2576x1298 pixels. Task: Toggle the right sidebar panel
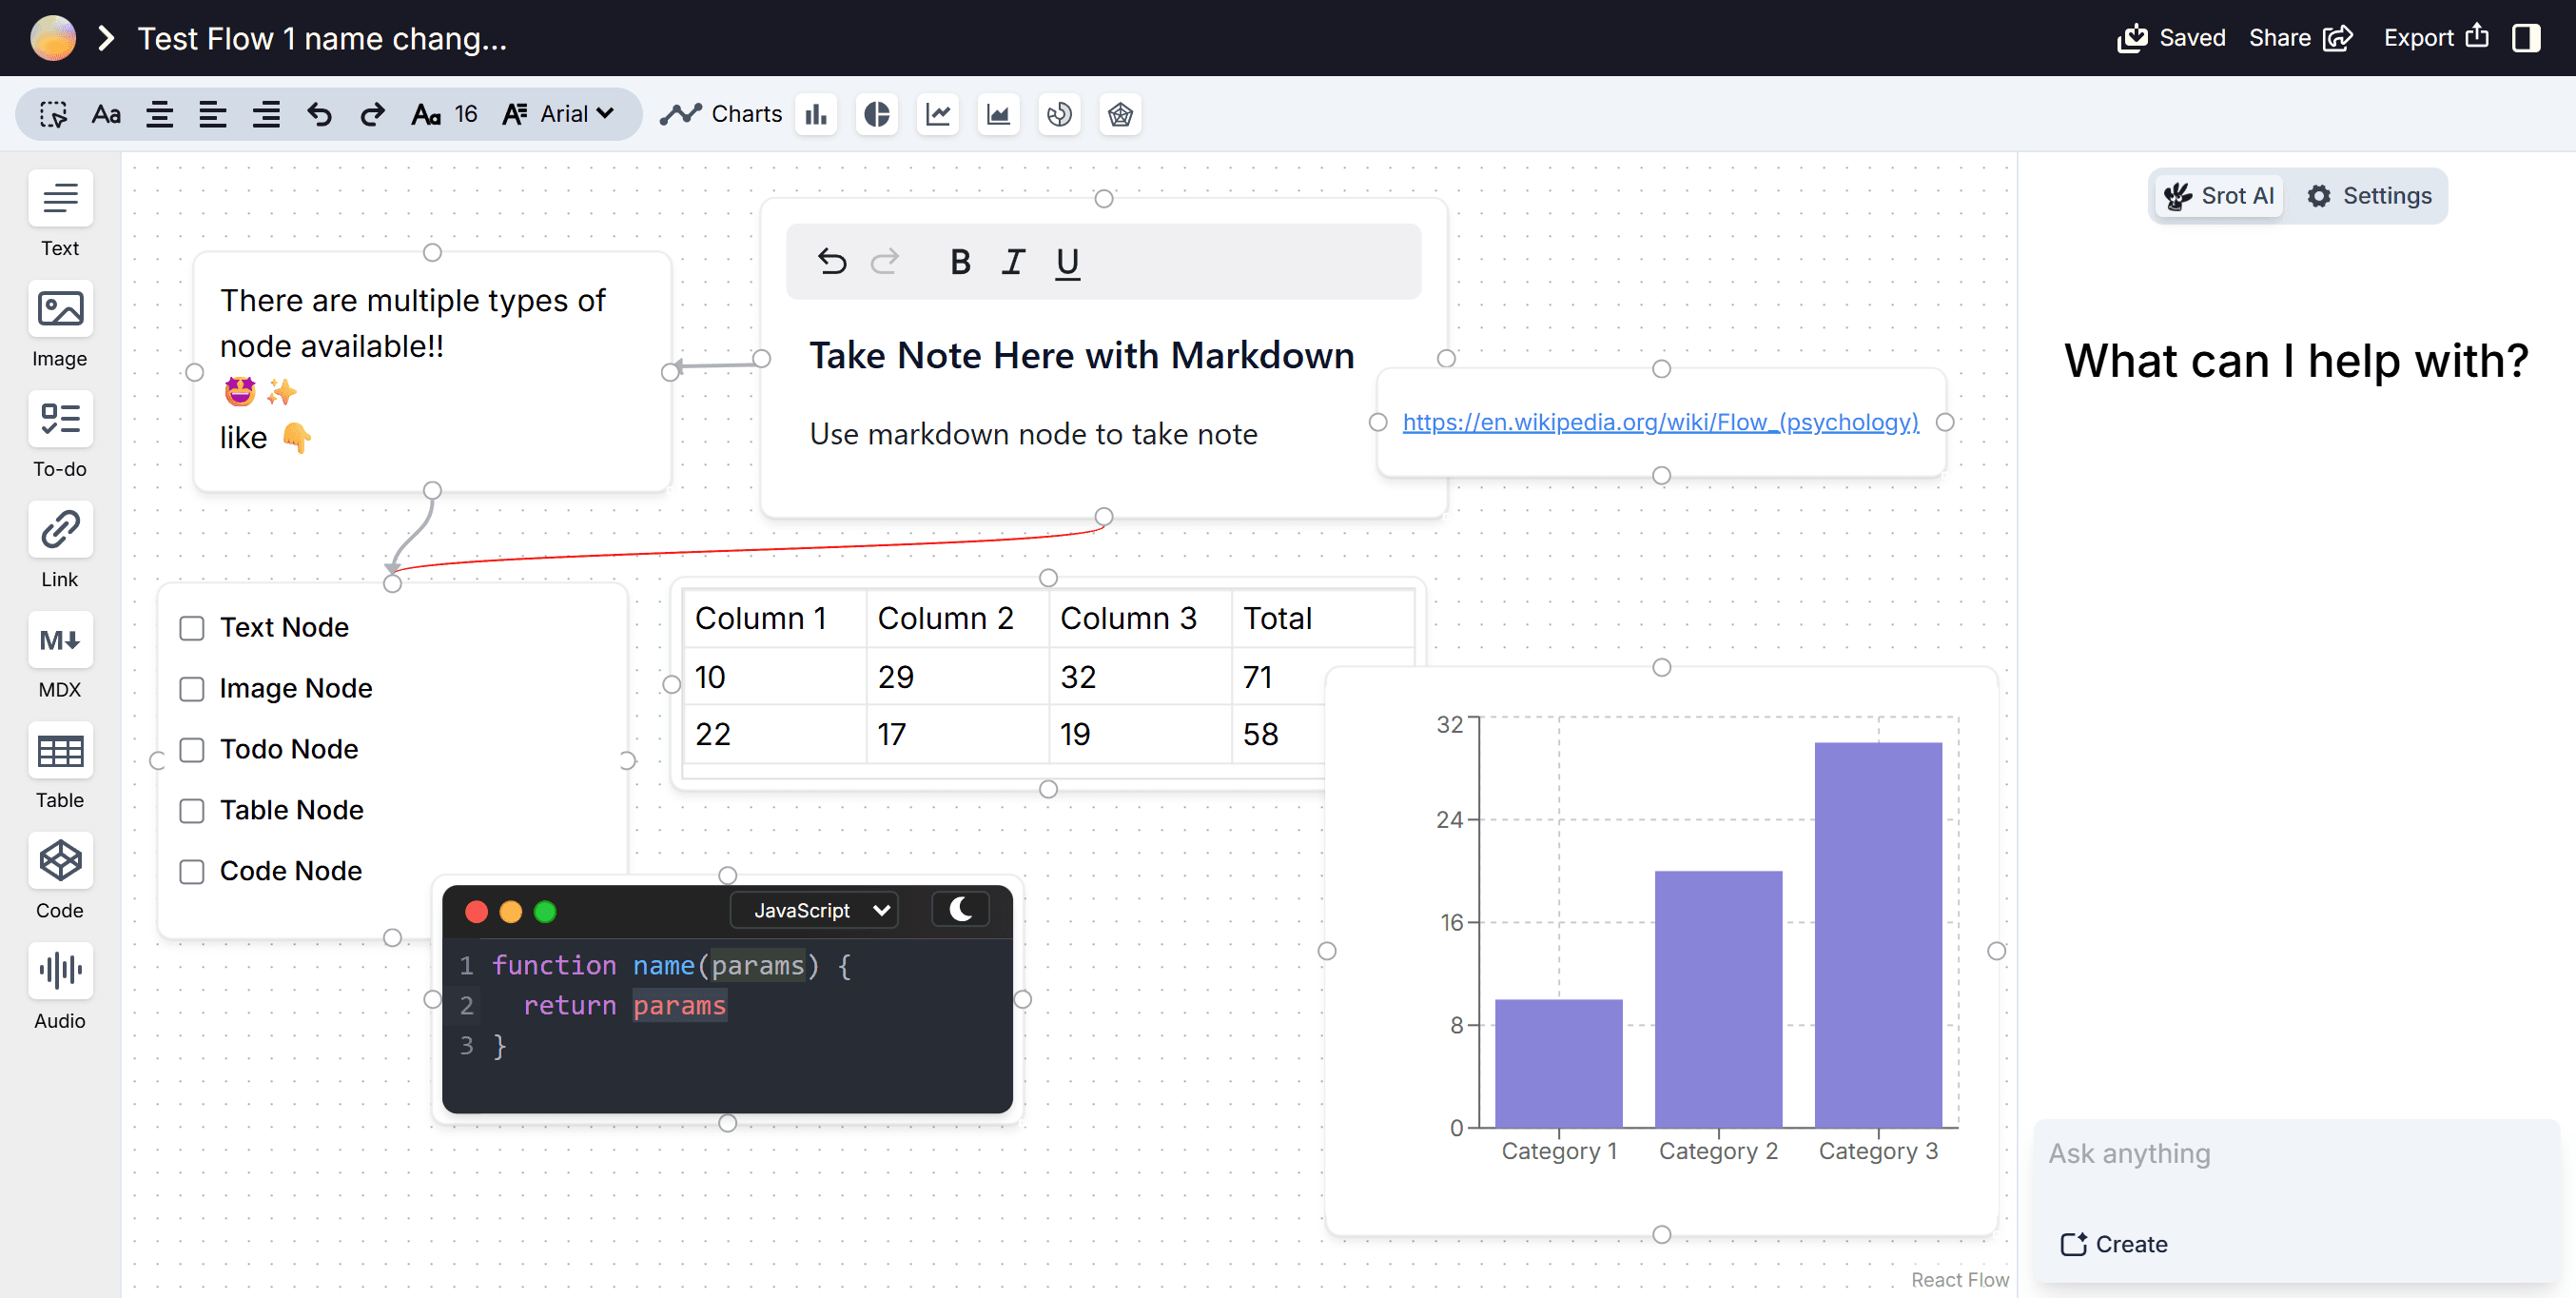click(x=2526, y=38)
